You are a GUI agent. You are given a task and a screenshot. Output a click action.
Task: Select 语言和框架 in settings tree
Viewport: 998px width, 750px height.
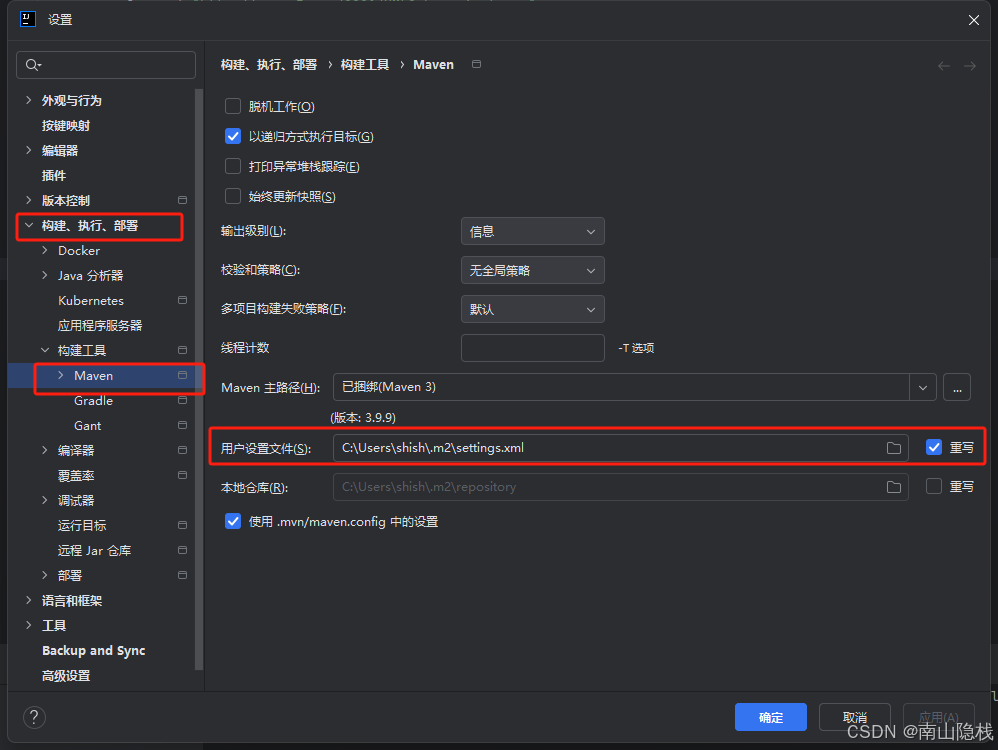pyautogui.click(x=72, y=600)
